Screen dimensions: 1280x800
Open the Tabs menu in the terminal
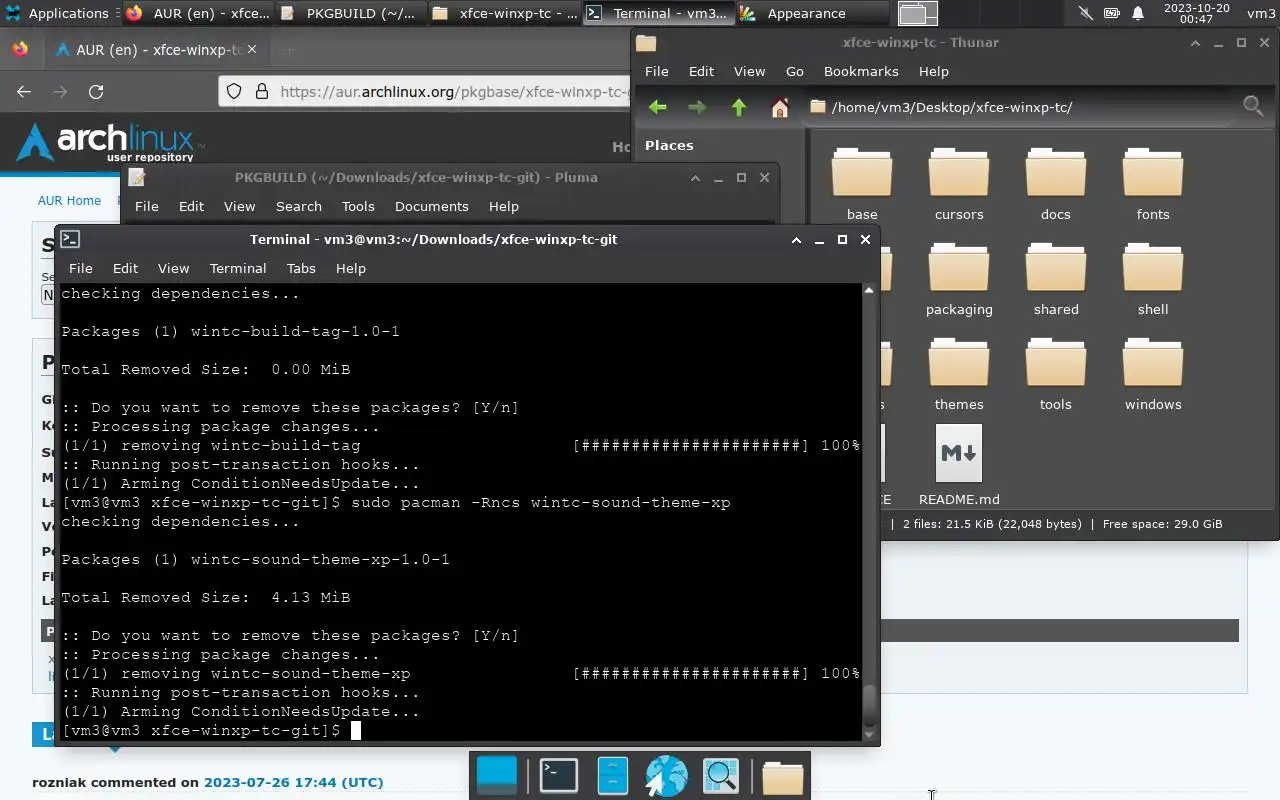coord(301,268)
